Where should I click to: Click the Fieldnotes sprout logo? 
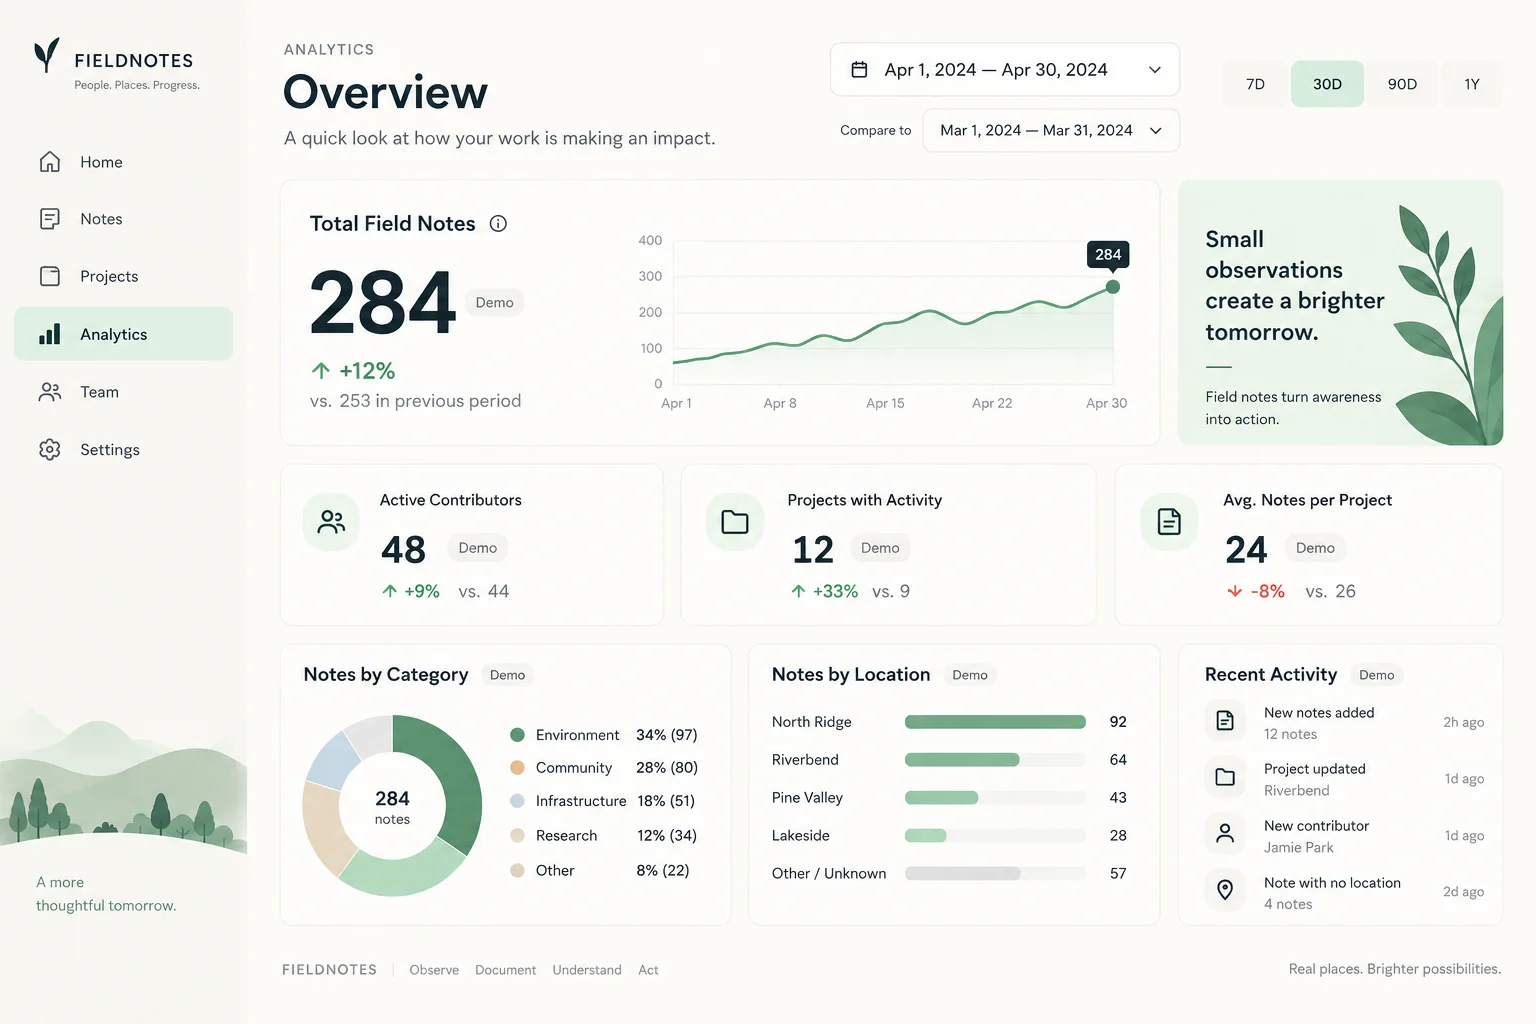(x=46, y=56)
